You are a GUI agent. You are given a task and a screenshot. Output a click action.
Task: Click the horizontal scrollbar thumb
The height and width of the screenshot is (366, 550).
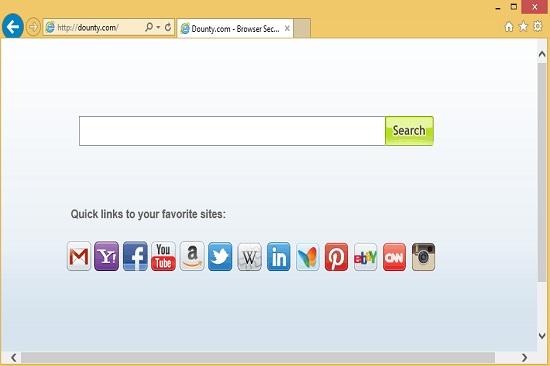[258, 358]
